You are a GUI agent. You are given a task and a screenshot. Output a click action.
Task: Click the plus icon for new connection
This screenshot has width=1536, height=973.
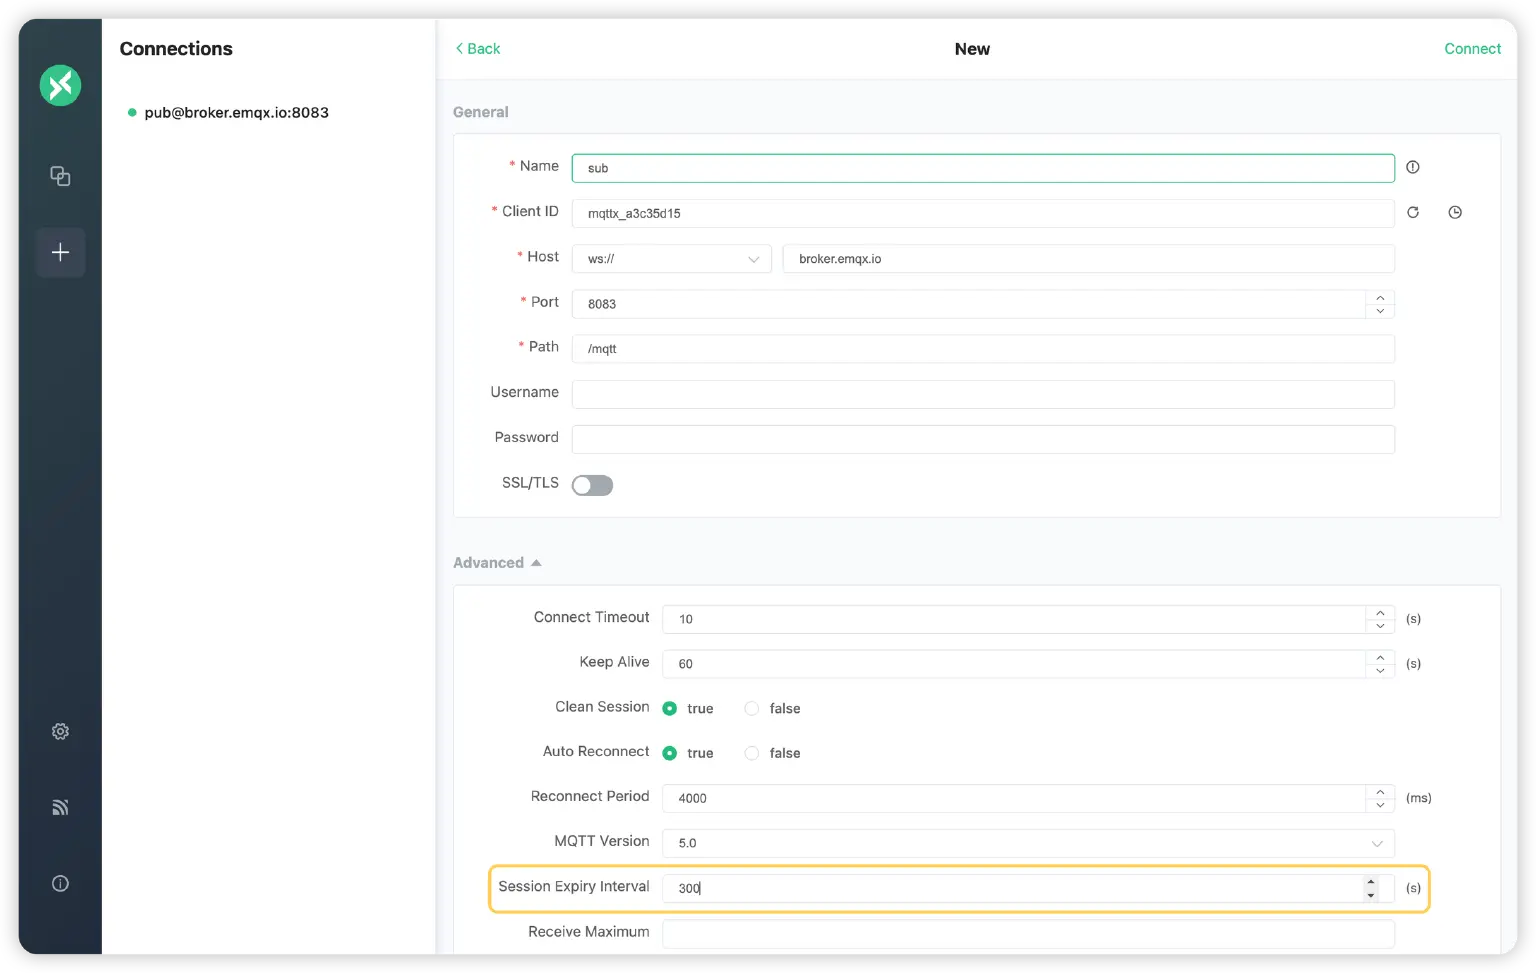point(60,252)
